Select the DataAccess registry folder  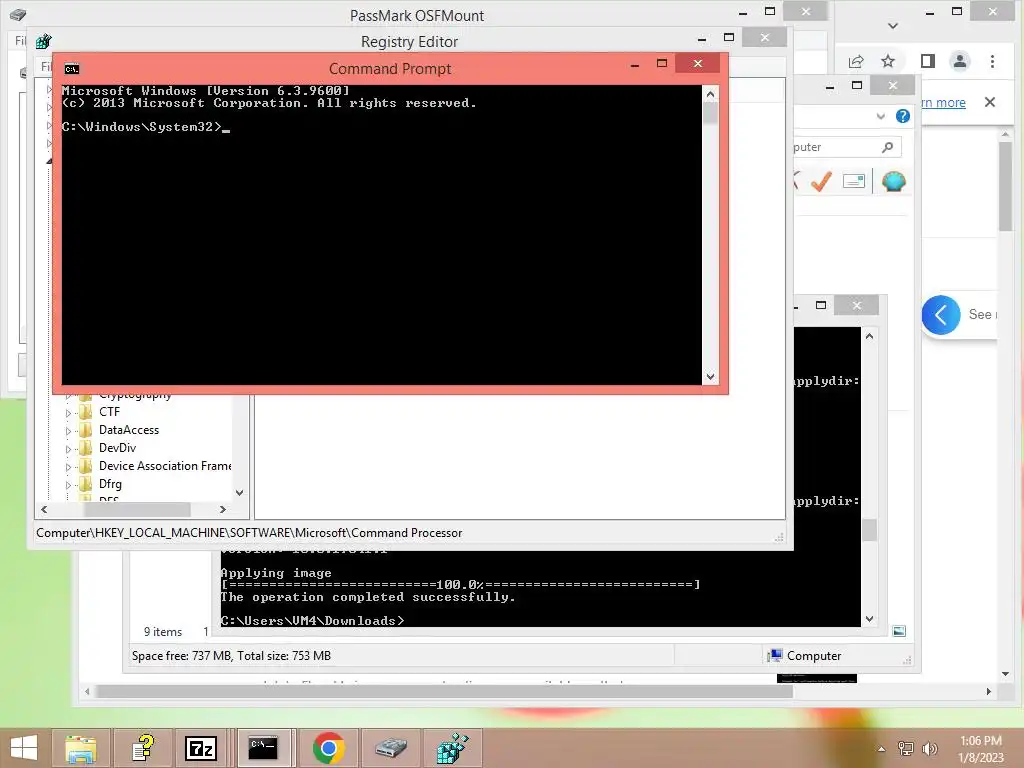coord(129,430)
